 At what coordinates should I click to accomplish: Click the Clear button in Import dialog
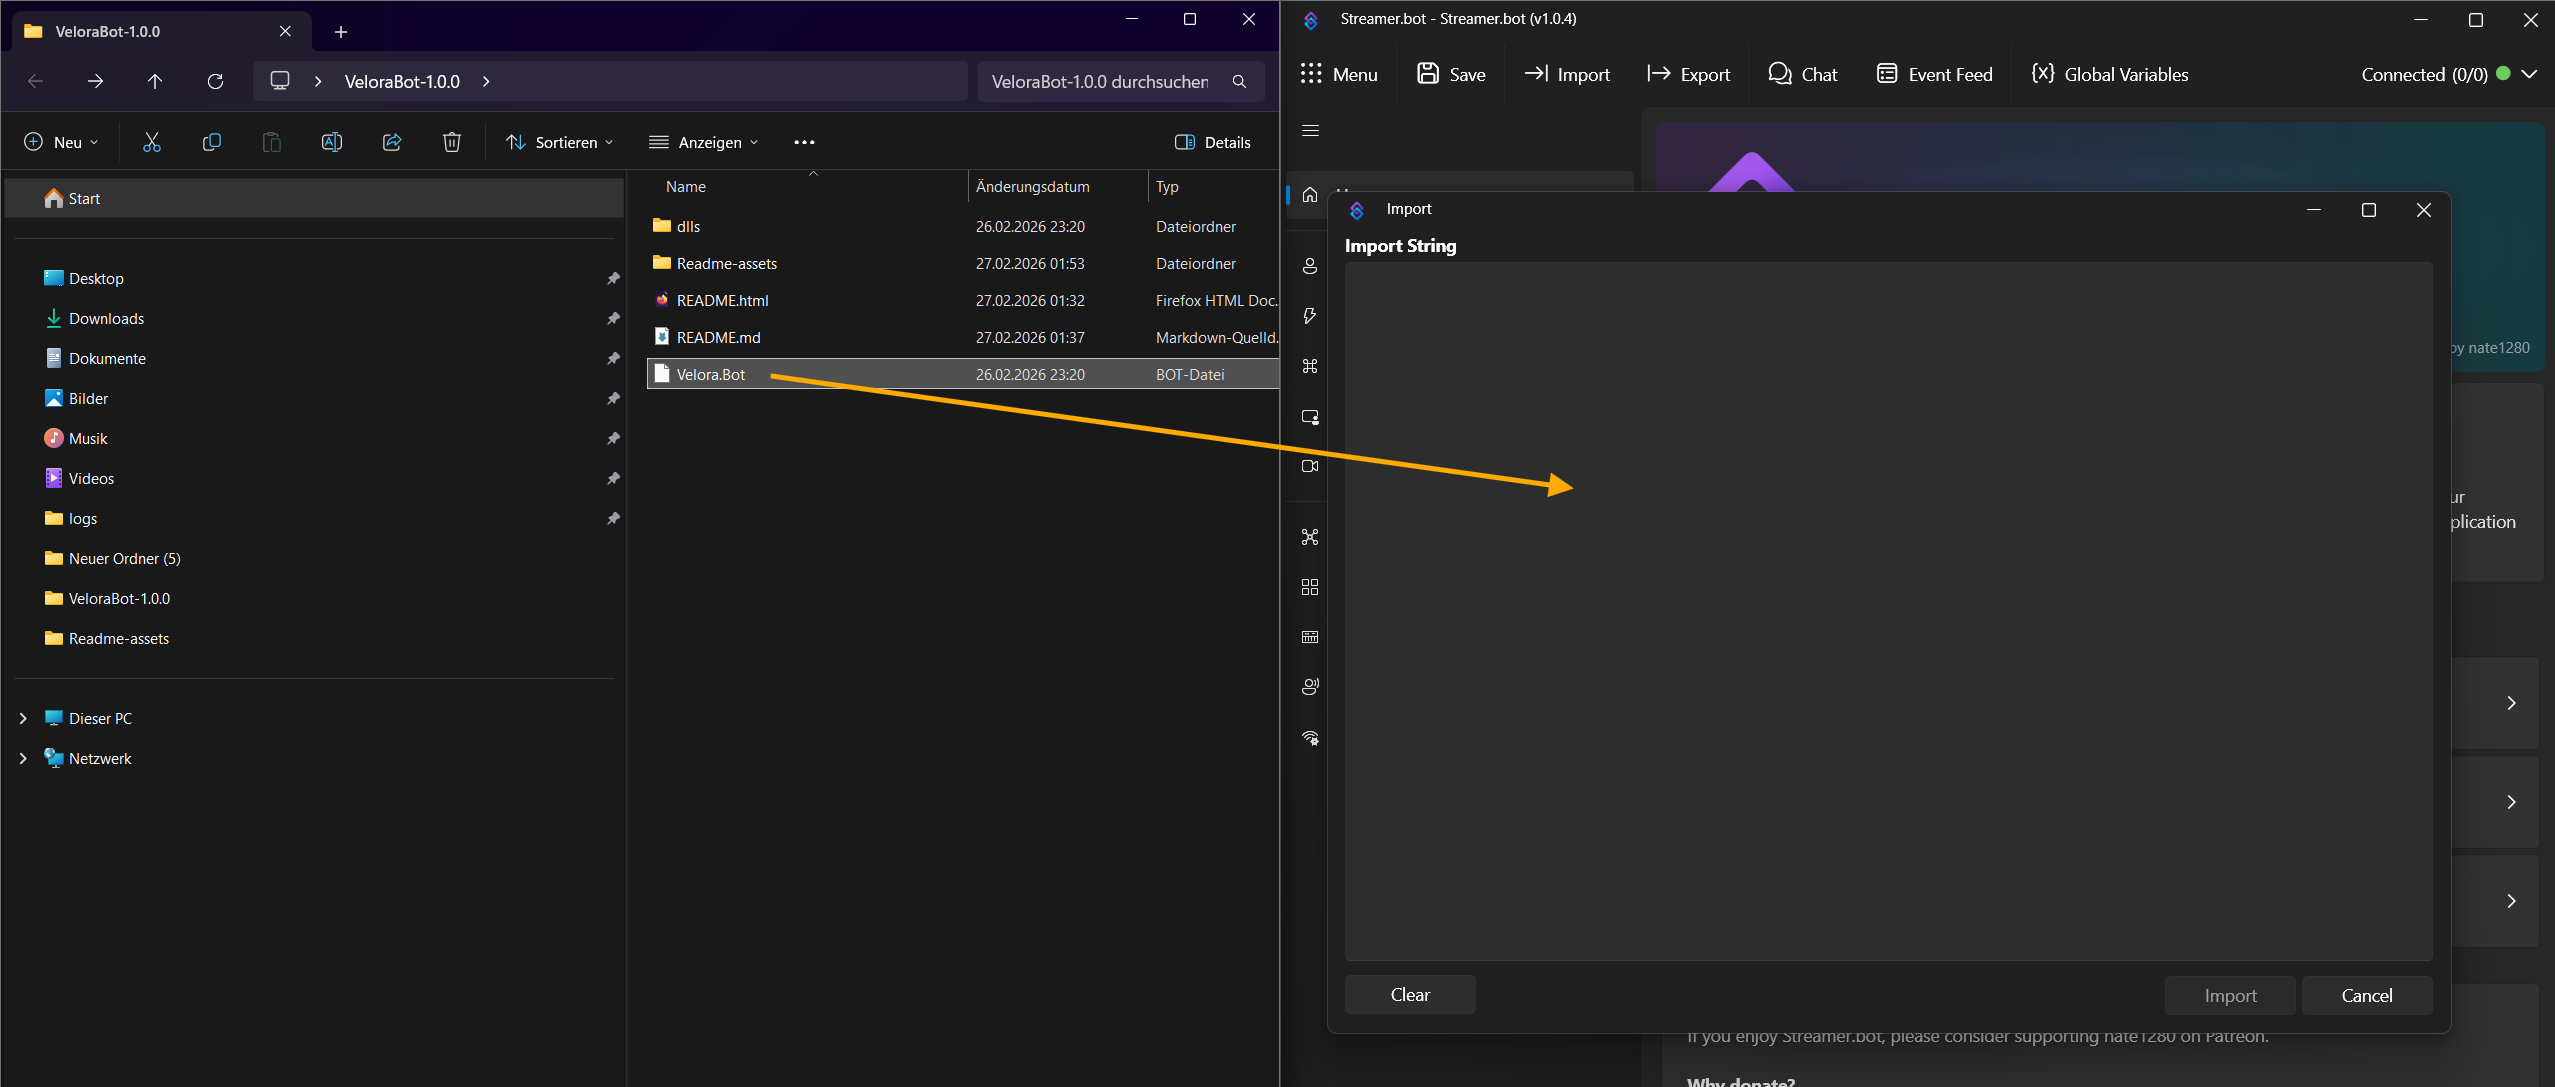click(x=1410, y=994)
